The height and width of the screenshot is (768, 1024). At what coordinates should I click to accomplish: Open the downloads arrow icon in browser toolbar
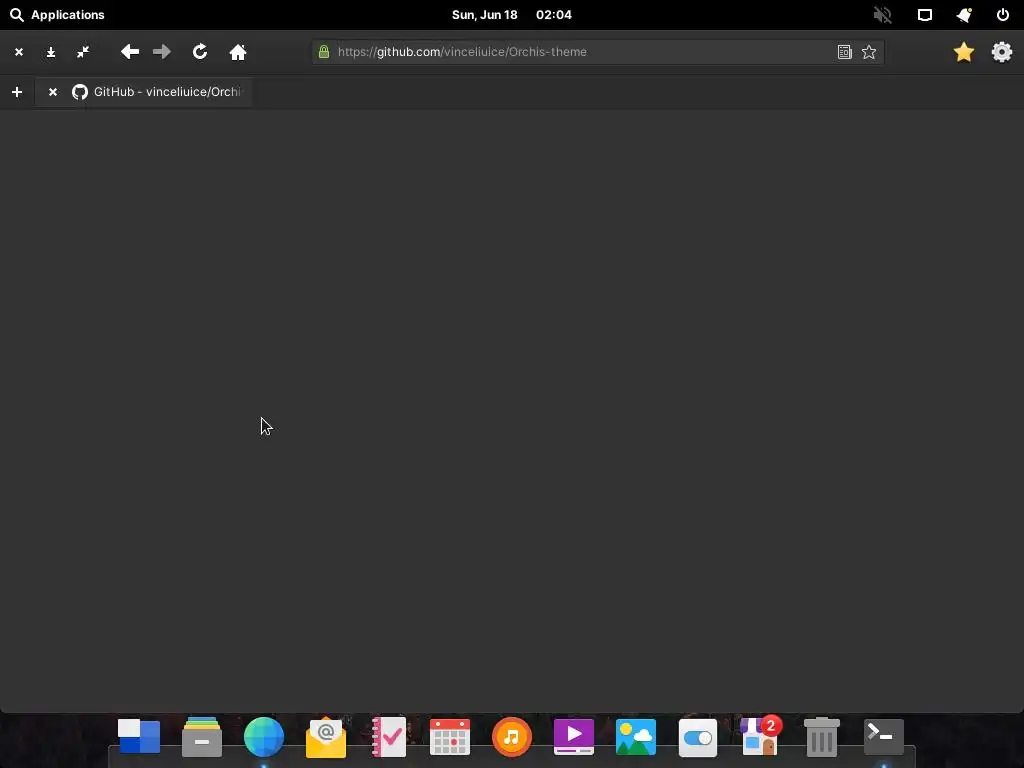(51, 52)
